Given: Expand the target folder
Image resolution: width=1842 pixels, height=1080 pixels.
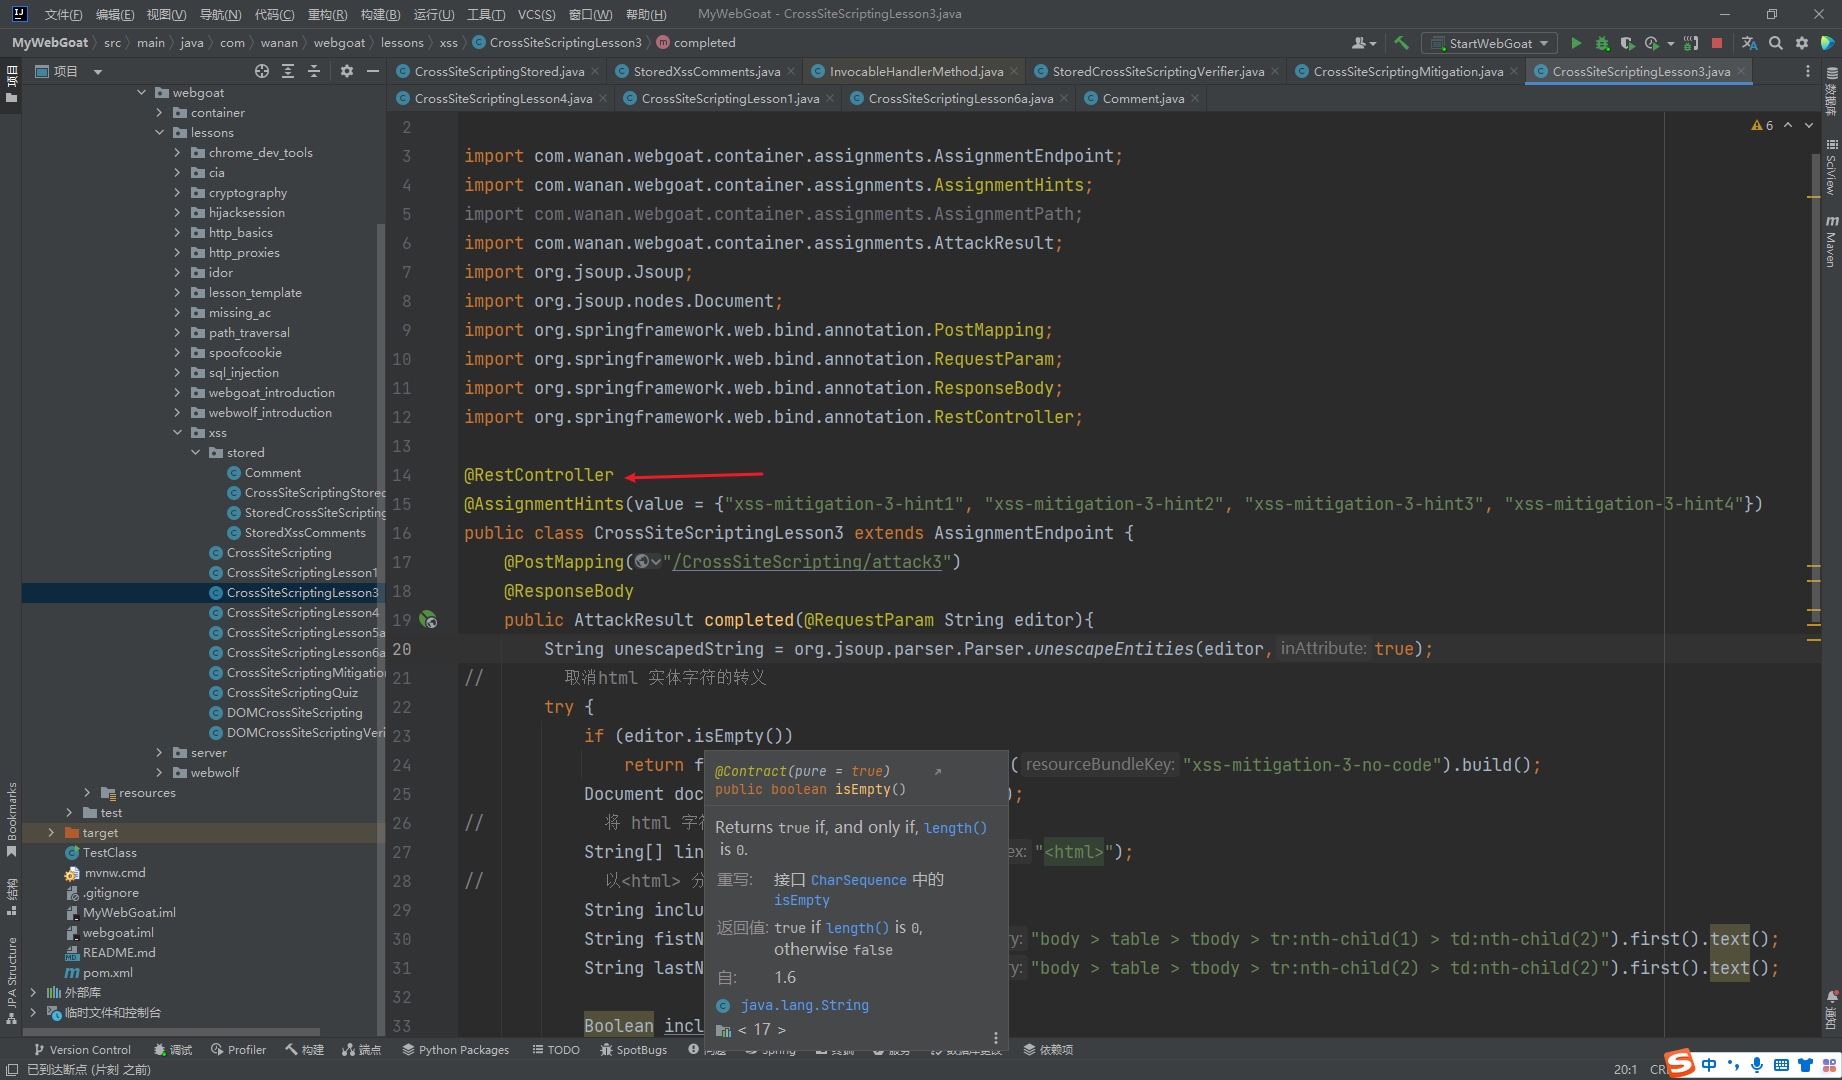Looking at the screenshot, I should pyautogui.click(x=51, y=832).
